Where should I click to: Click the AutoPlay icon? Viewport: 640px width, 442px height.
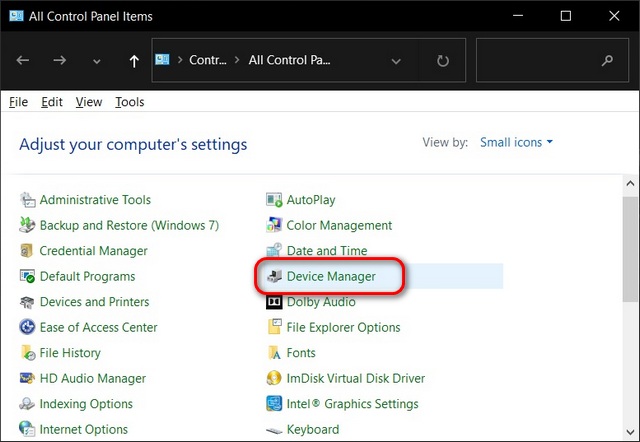click(274, 200)
